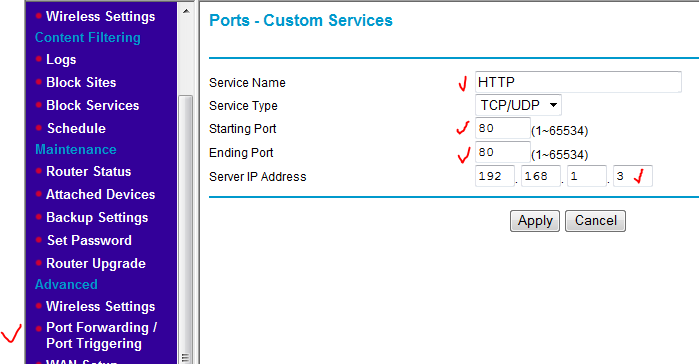Viewport: 699px width, 364px height.
Task: Open Block Services settings
Action: [x=93, y=106]
